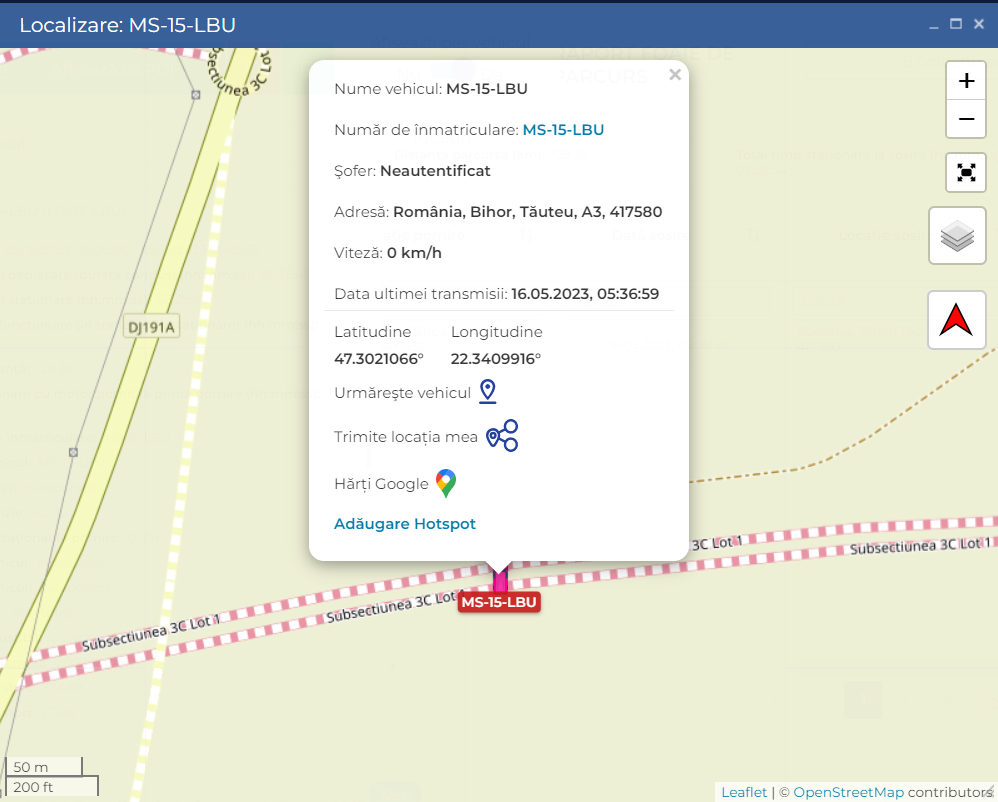
Task: Click the fit-to-view map control
Action: point(966,172)
